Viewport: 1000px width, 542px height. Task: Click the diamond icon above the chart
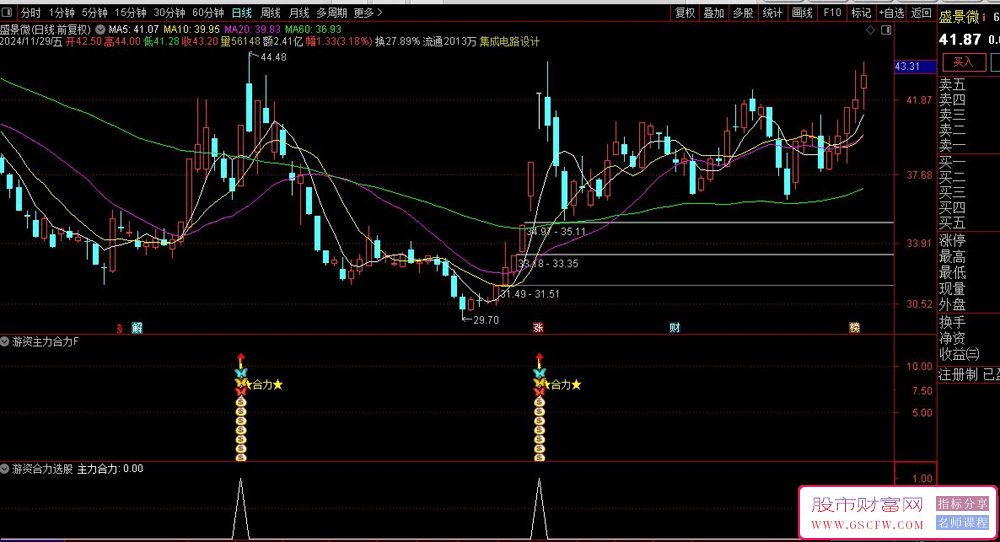pyautogui.click(x=871, y=30)
